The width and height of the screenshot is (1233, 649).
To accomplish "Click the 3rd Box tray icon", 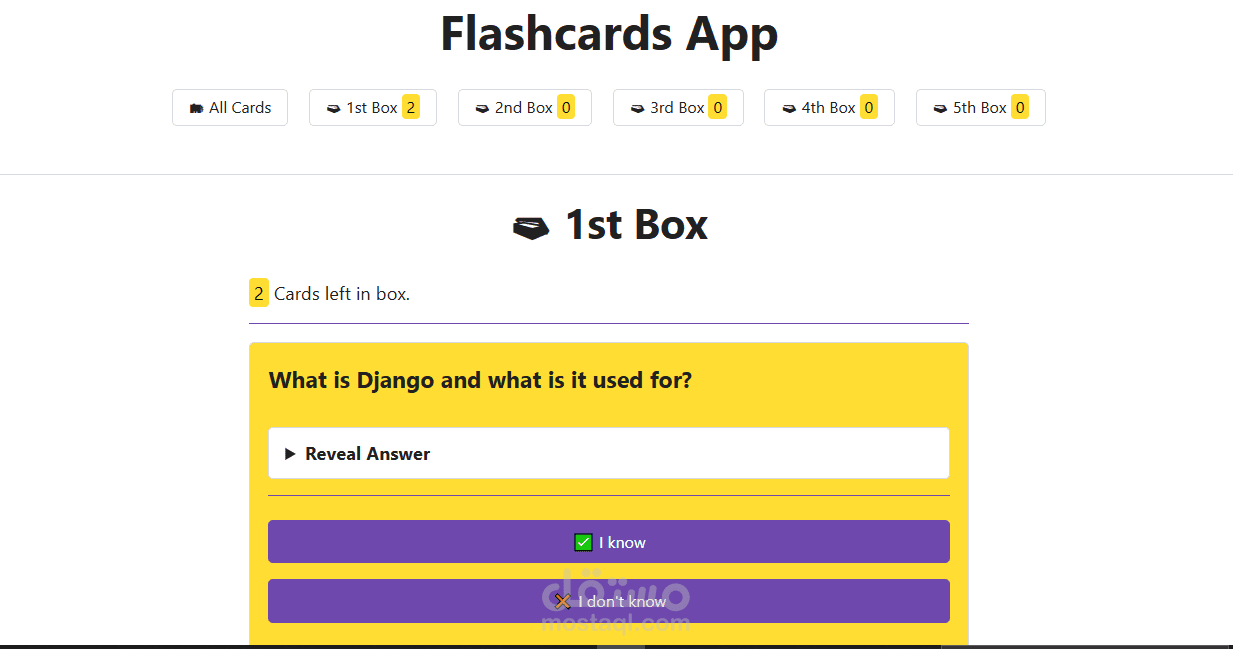I will coord(637,108).
